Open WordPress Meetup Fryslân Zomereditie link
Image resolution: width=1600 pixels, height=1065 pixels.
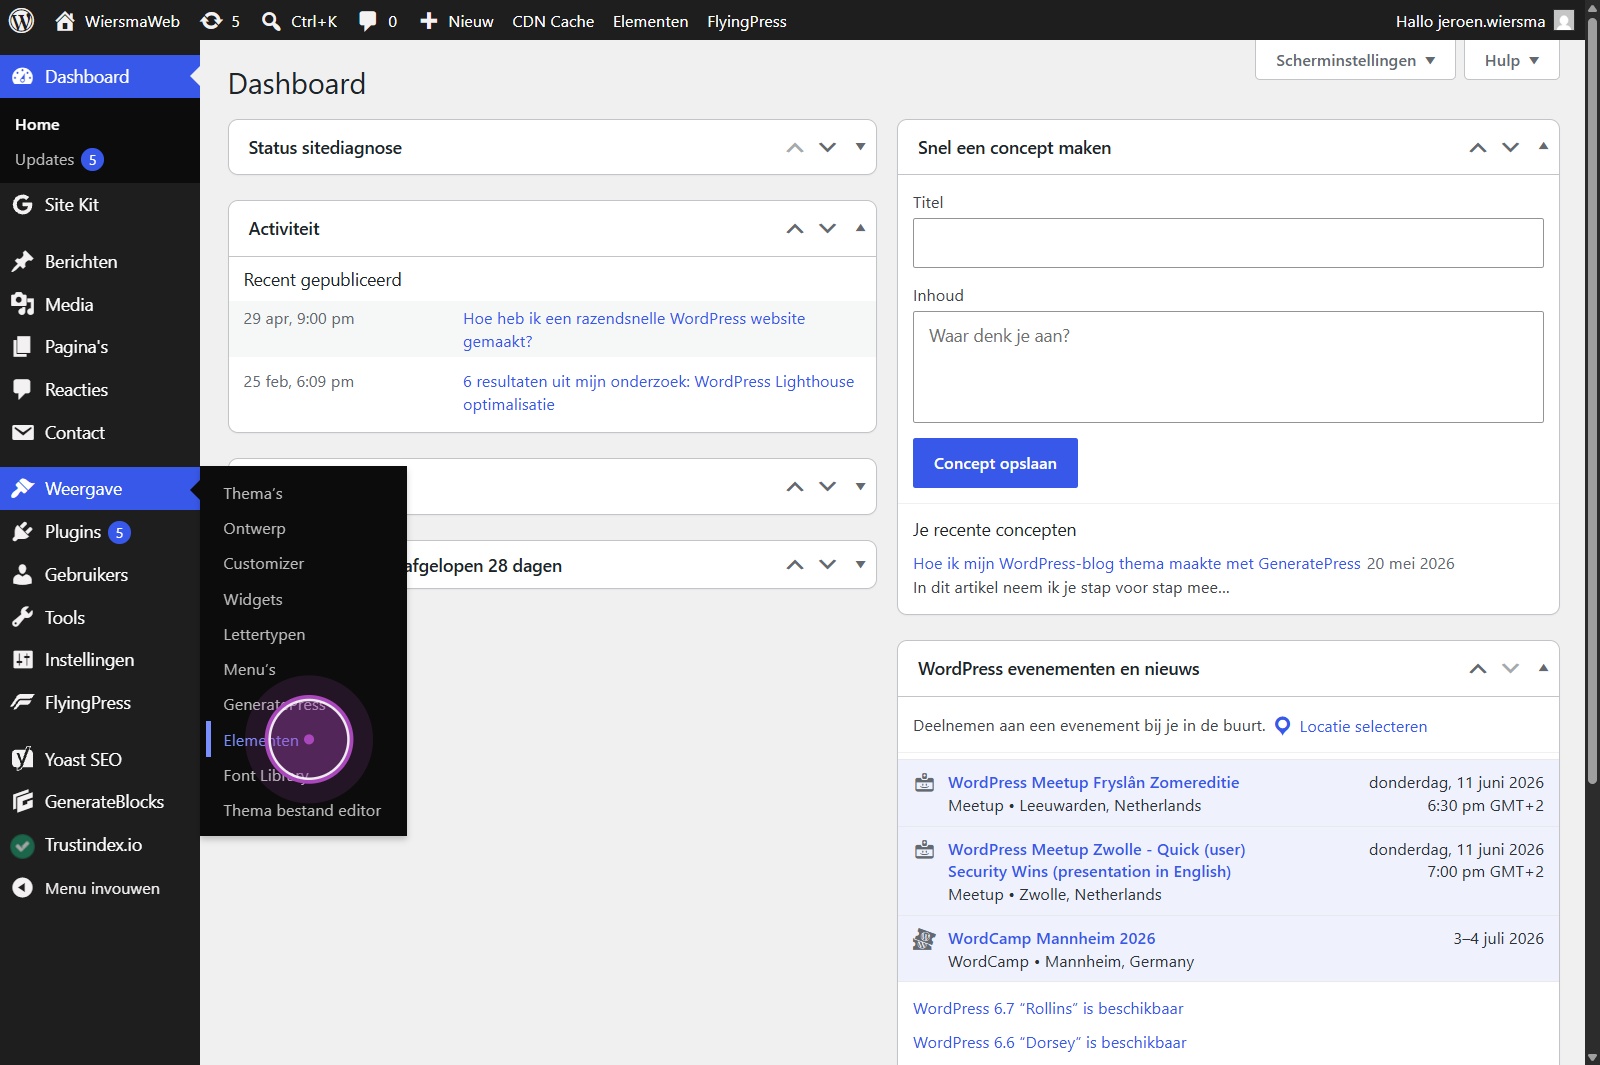click(x=1093, y=782)
